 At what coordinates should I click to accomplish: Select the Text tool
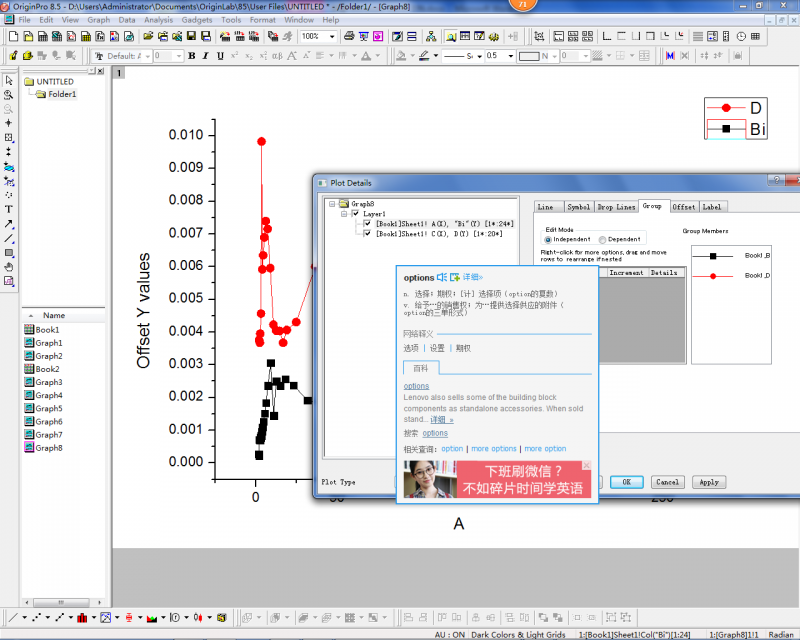9,209
